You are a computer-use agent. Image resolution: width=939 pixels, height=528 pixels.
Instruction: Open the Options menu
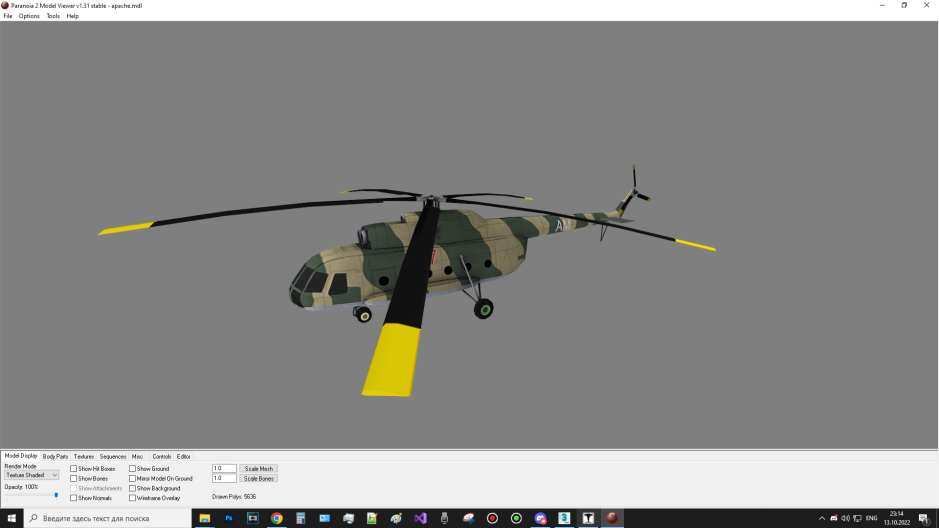(29, 16)
